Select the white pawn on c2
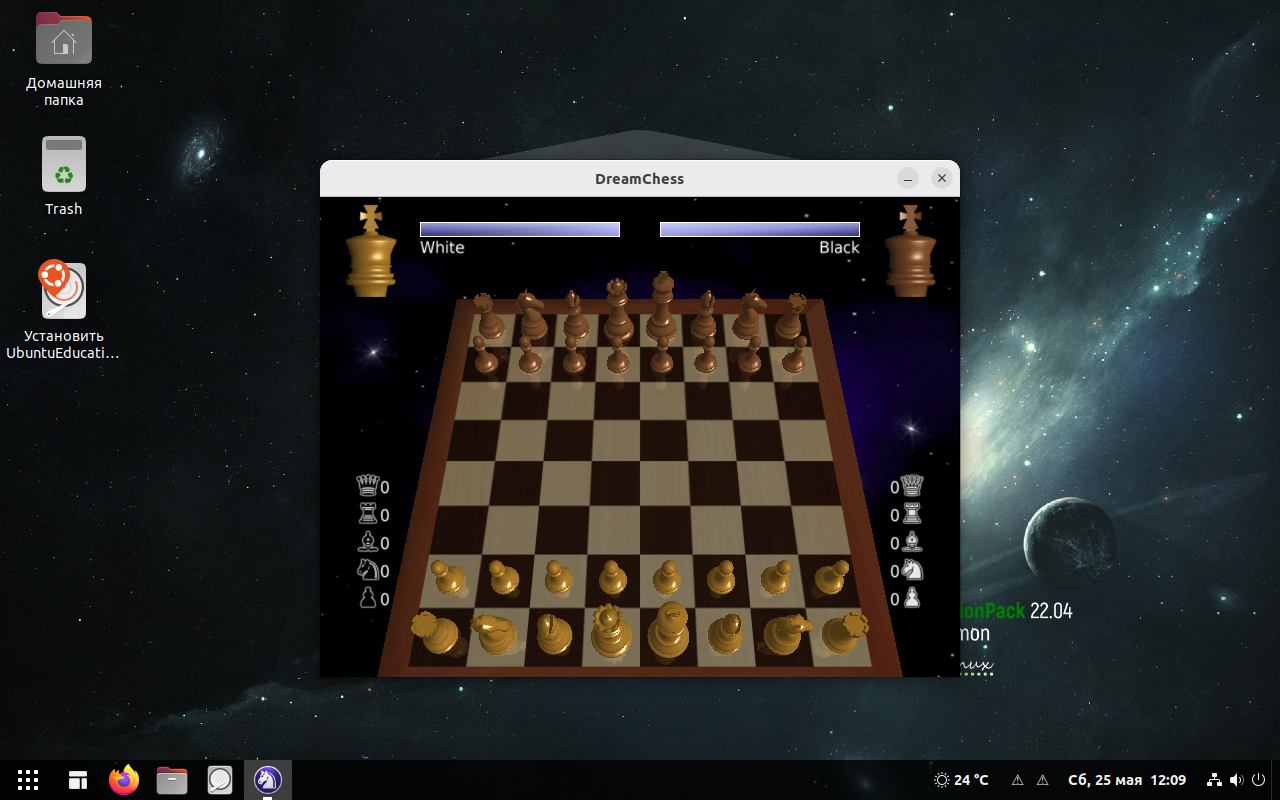 coord(557,577)
